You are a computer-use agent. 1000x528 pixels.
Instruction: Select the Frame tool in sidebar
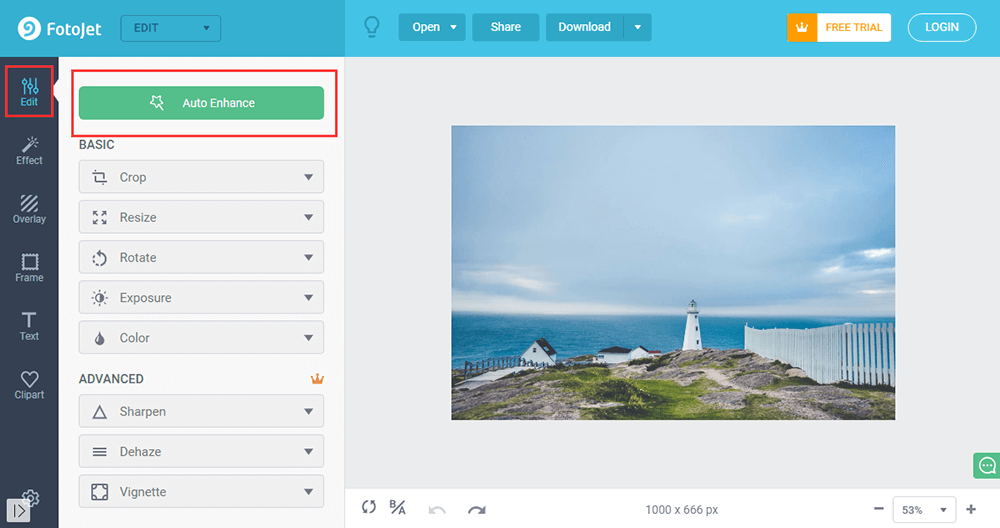pos(29,268)
